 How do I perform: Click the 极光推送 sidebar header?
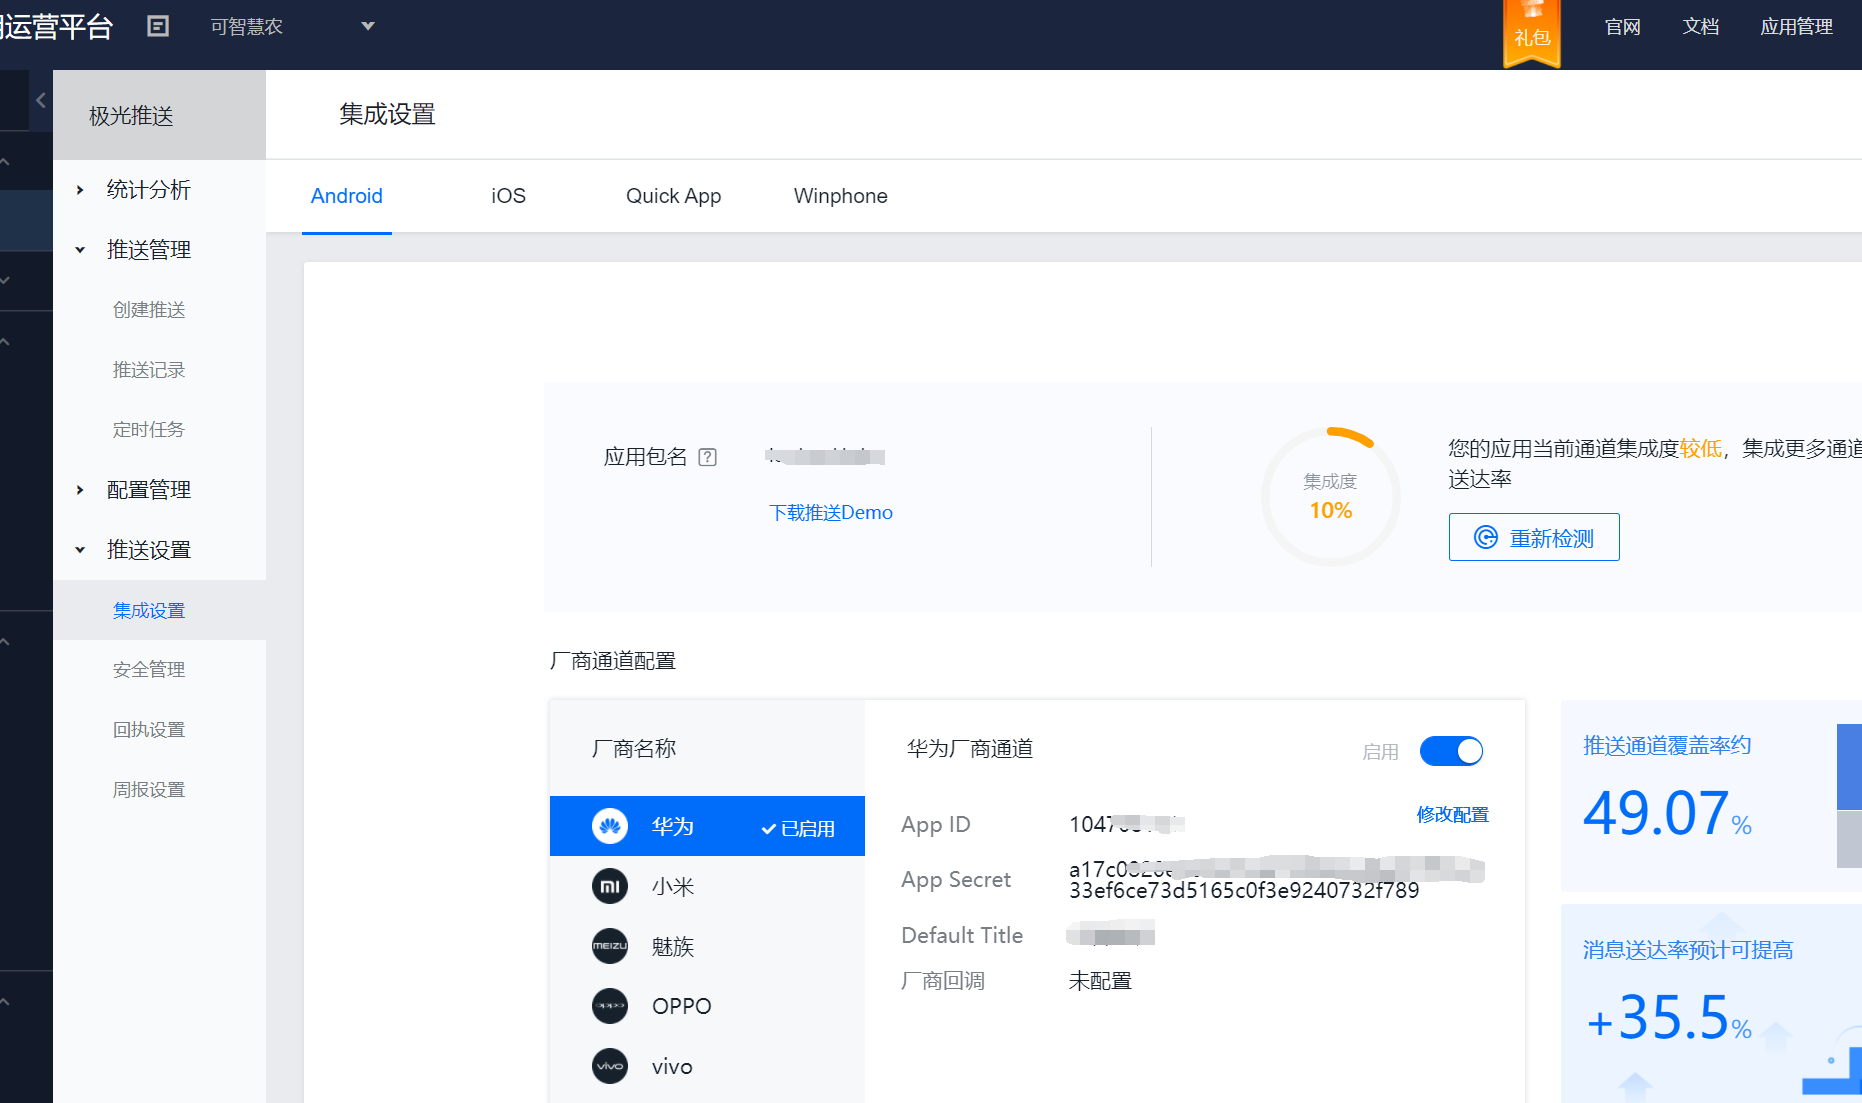[x=160, y=115]
